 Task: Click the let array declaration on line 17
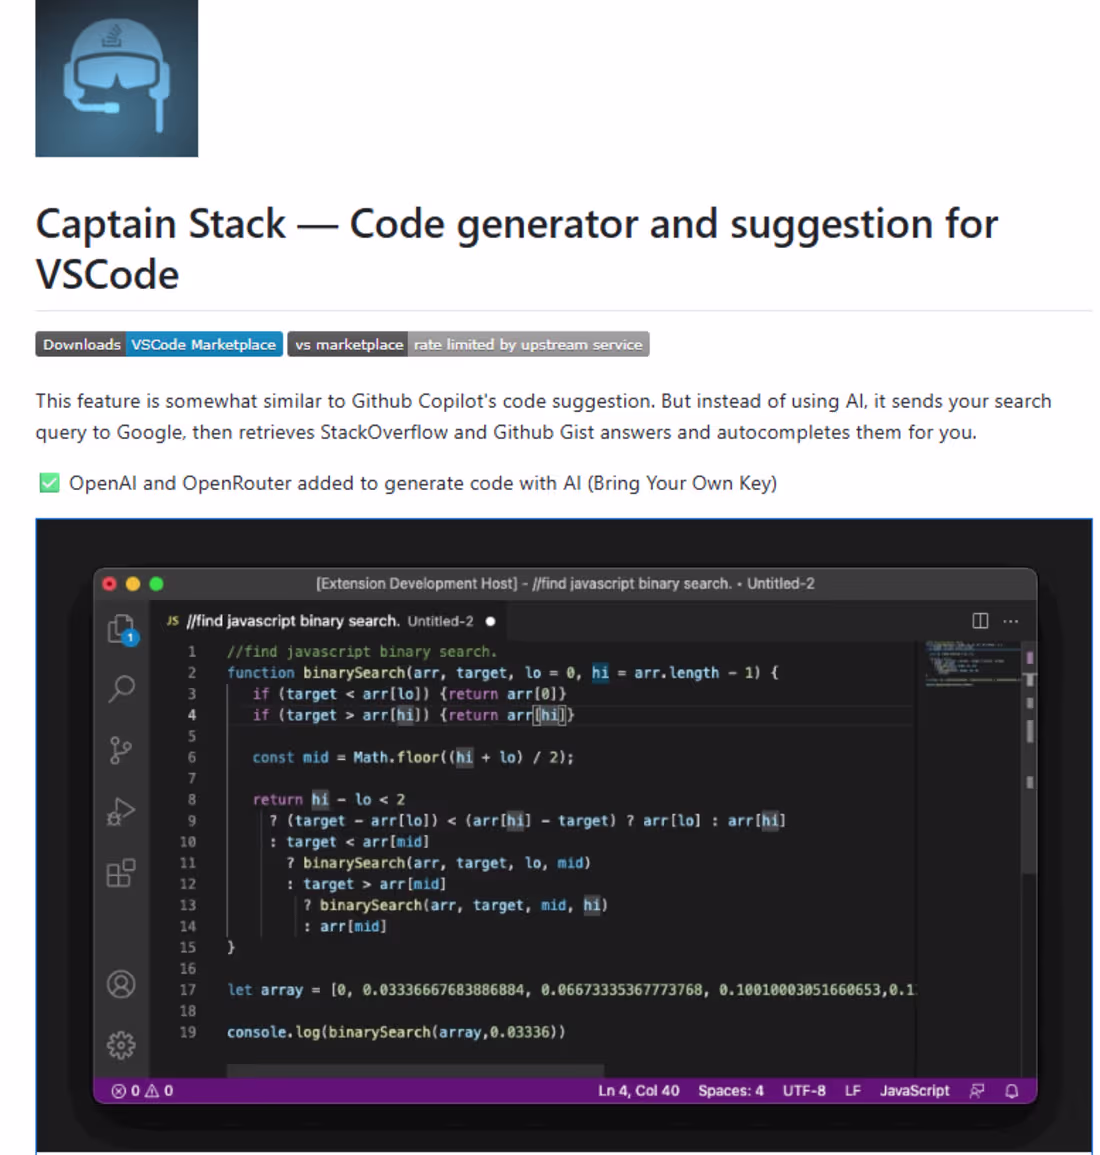pyautogui.click(x=571, y=989)
